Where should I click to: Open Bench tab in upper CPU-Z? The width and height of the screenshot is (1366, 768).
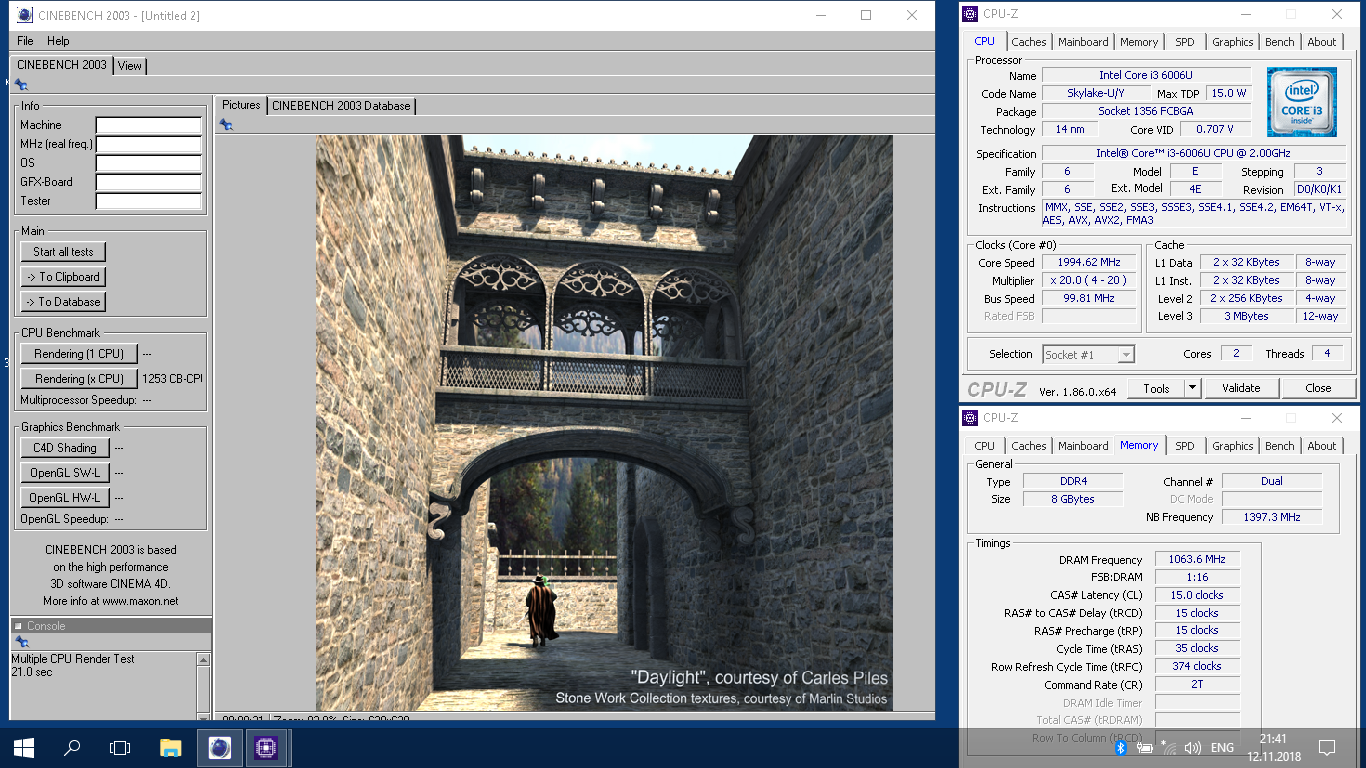pyautogui.click(x=1280, y=42)
